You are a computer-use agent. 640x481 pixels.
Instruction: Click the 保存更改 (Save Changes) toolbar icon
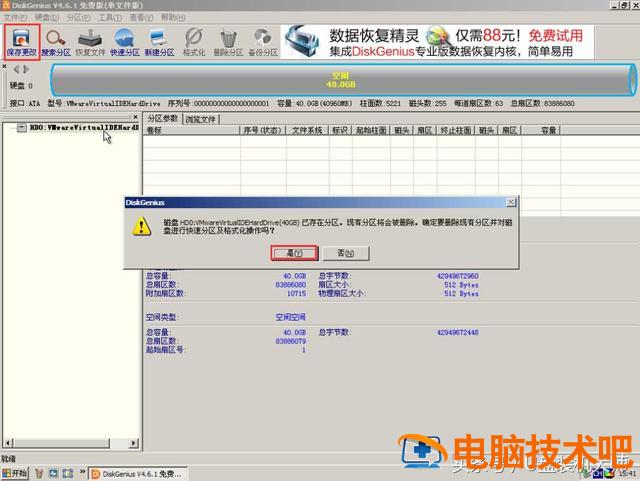[22, 42]
